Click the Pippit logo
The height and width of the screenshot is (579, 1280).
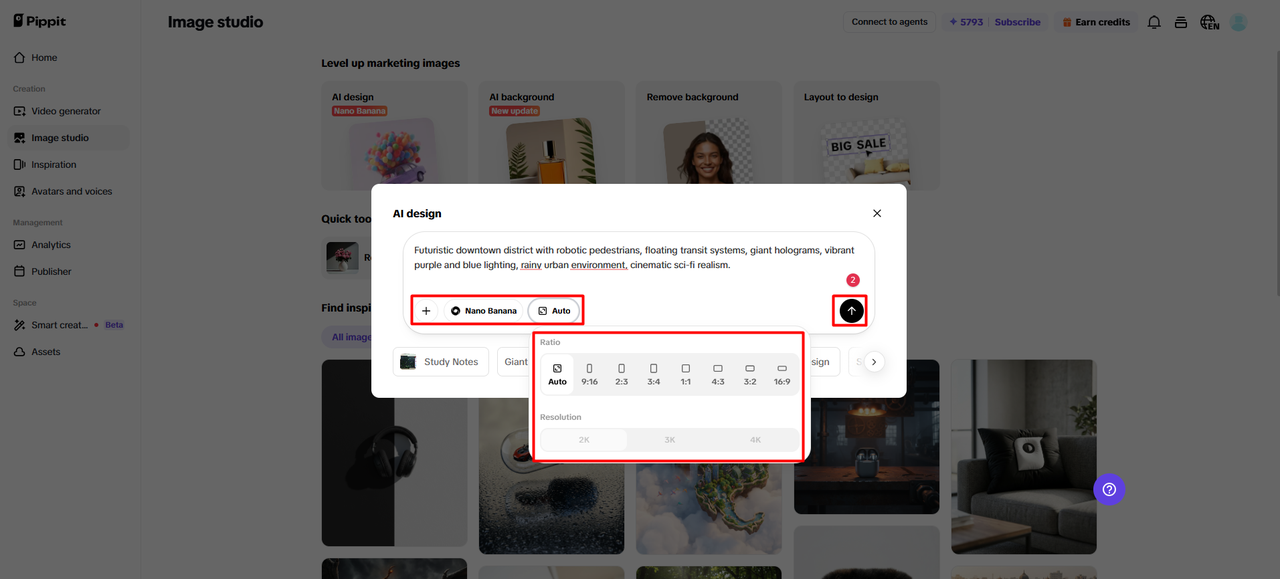(40, 21)
